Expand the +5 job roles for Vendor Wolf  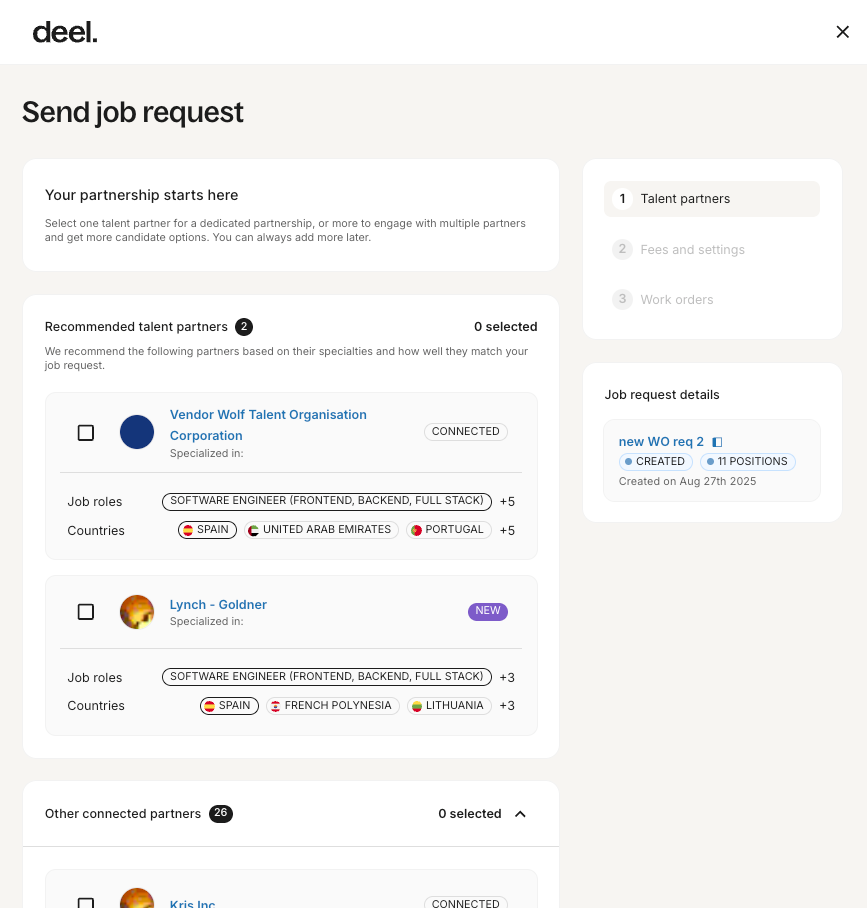(x=507, y=502)
